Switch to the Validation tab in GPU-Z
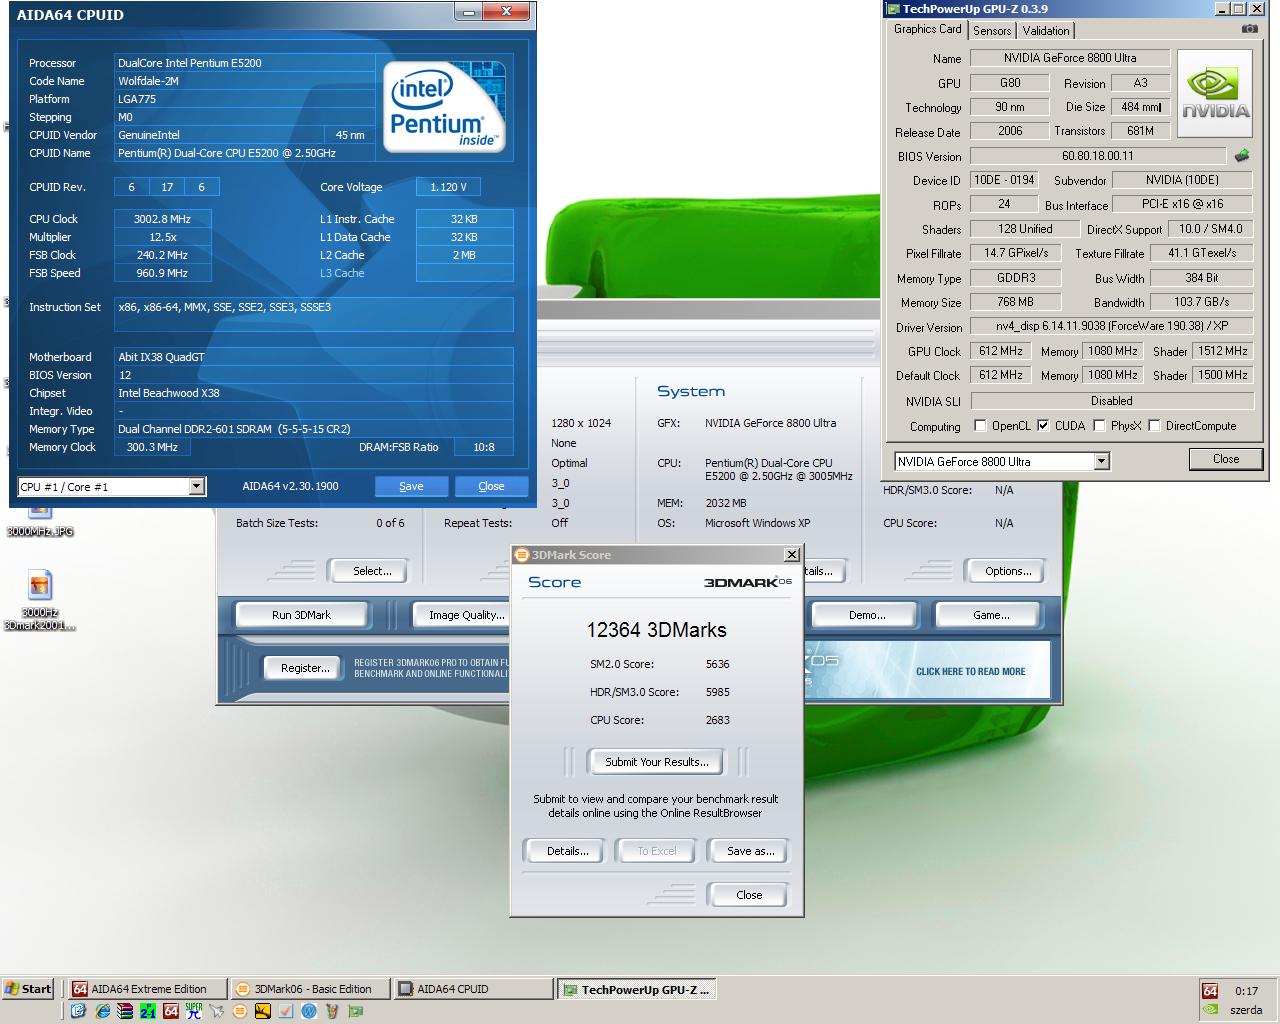The width and height of the screenshot is (1280, 1024). pos(1046,31)
